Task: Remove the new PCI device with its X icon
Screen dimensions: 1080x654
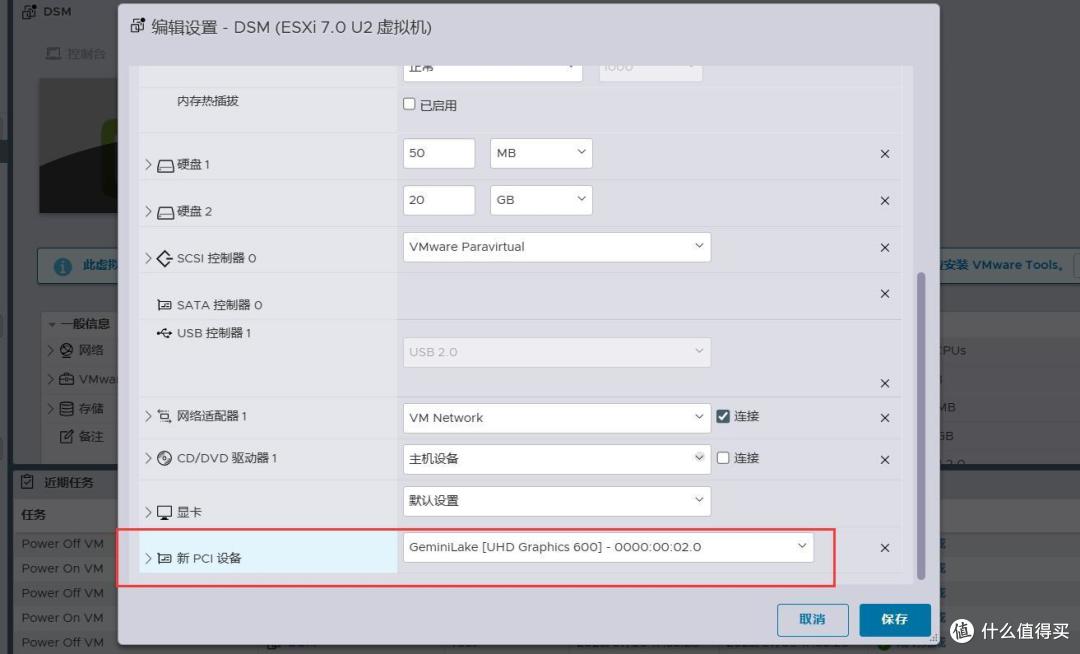Action: pyautogui.click(x=885, y=547)
